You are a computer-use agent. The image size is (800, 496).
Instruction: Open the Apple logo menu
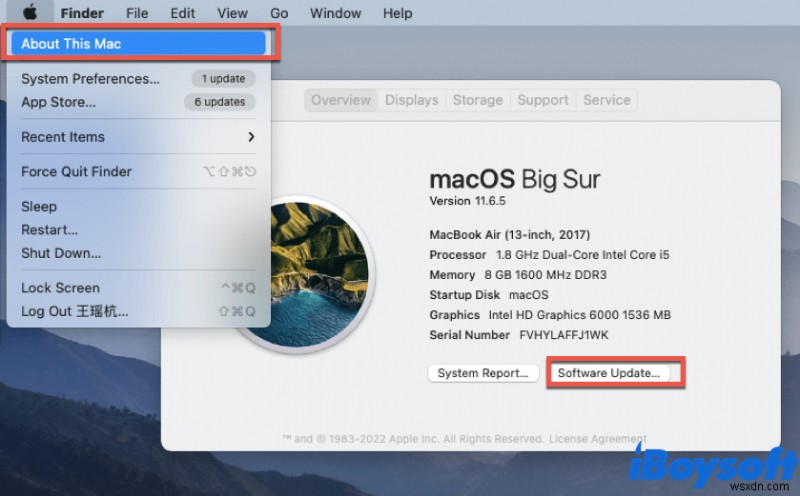coord(30,12)
